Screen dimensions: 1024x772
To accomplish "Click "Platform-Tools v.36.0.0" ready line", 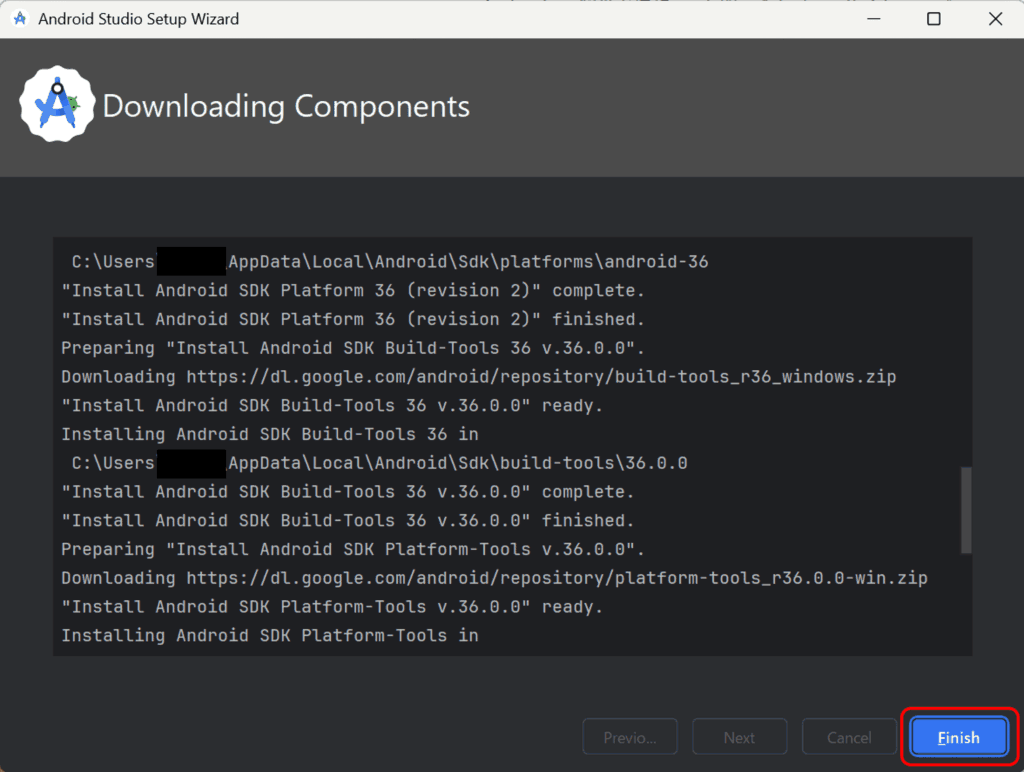I will [332, 607].
